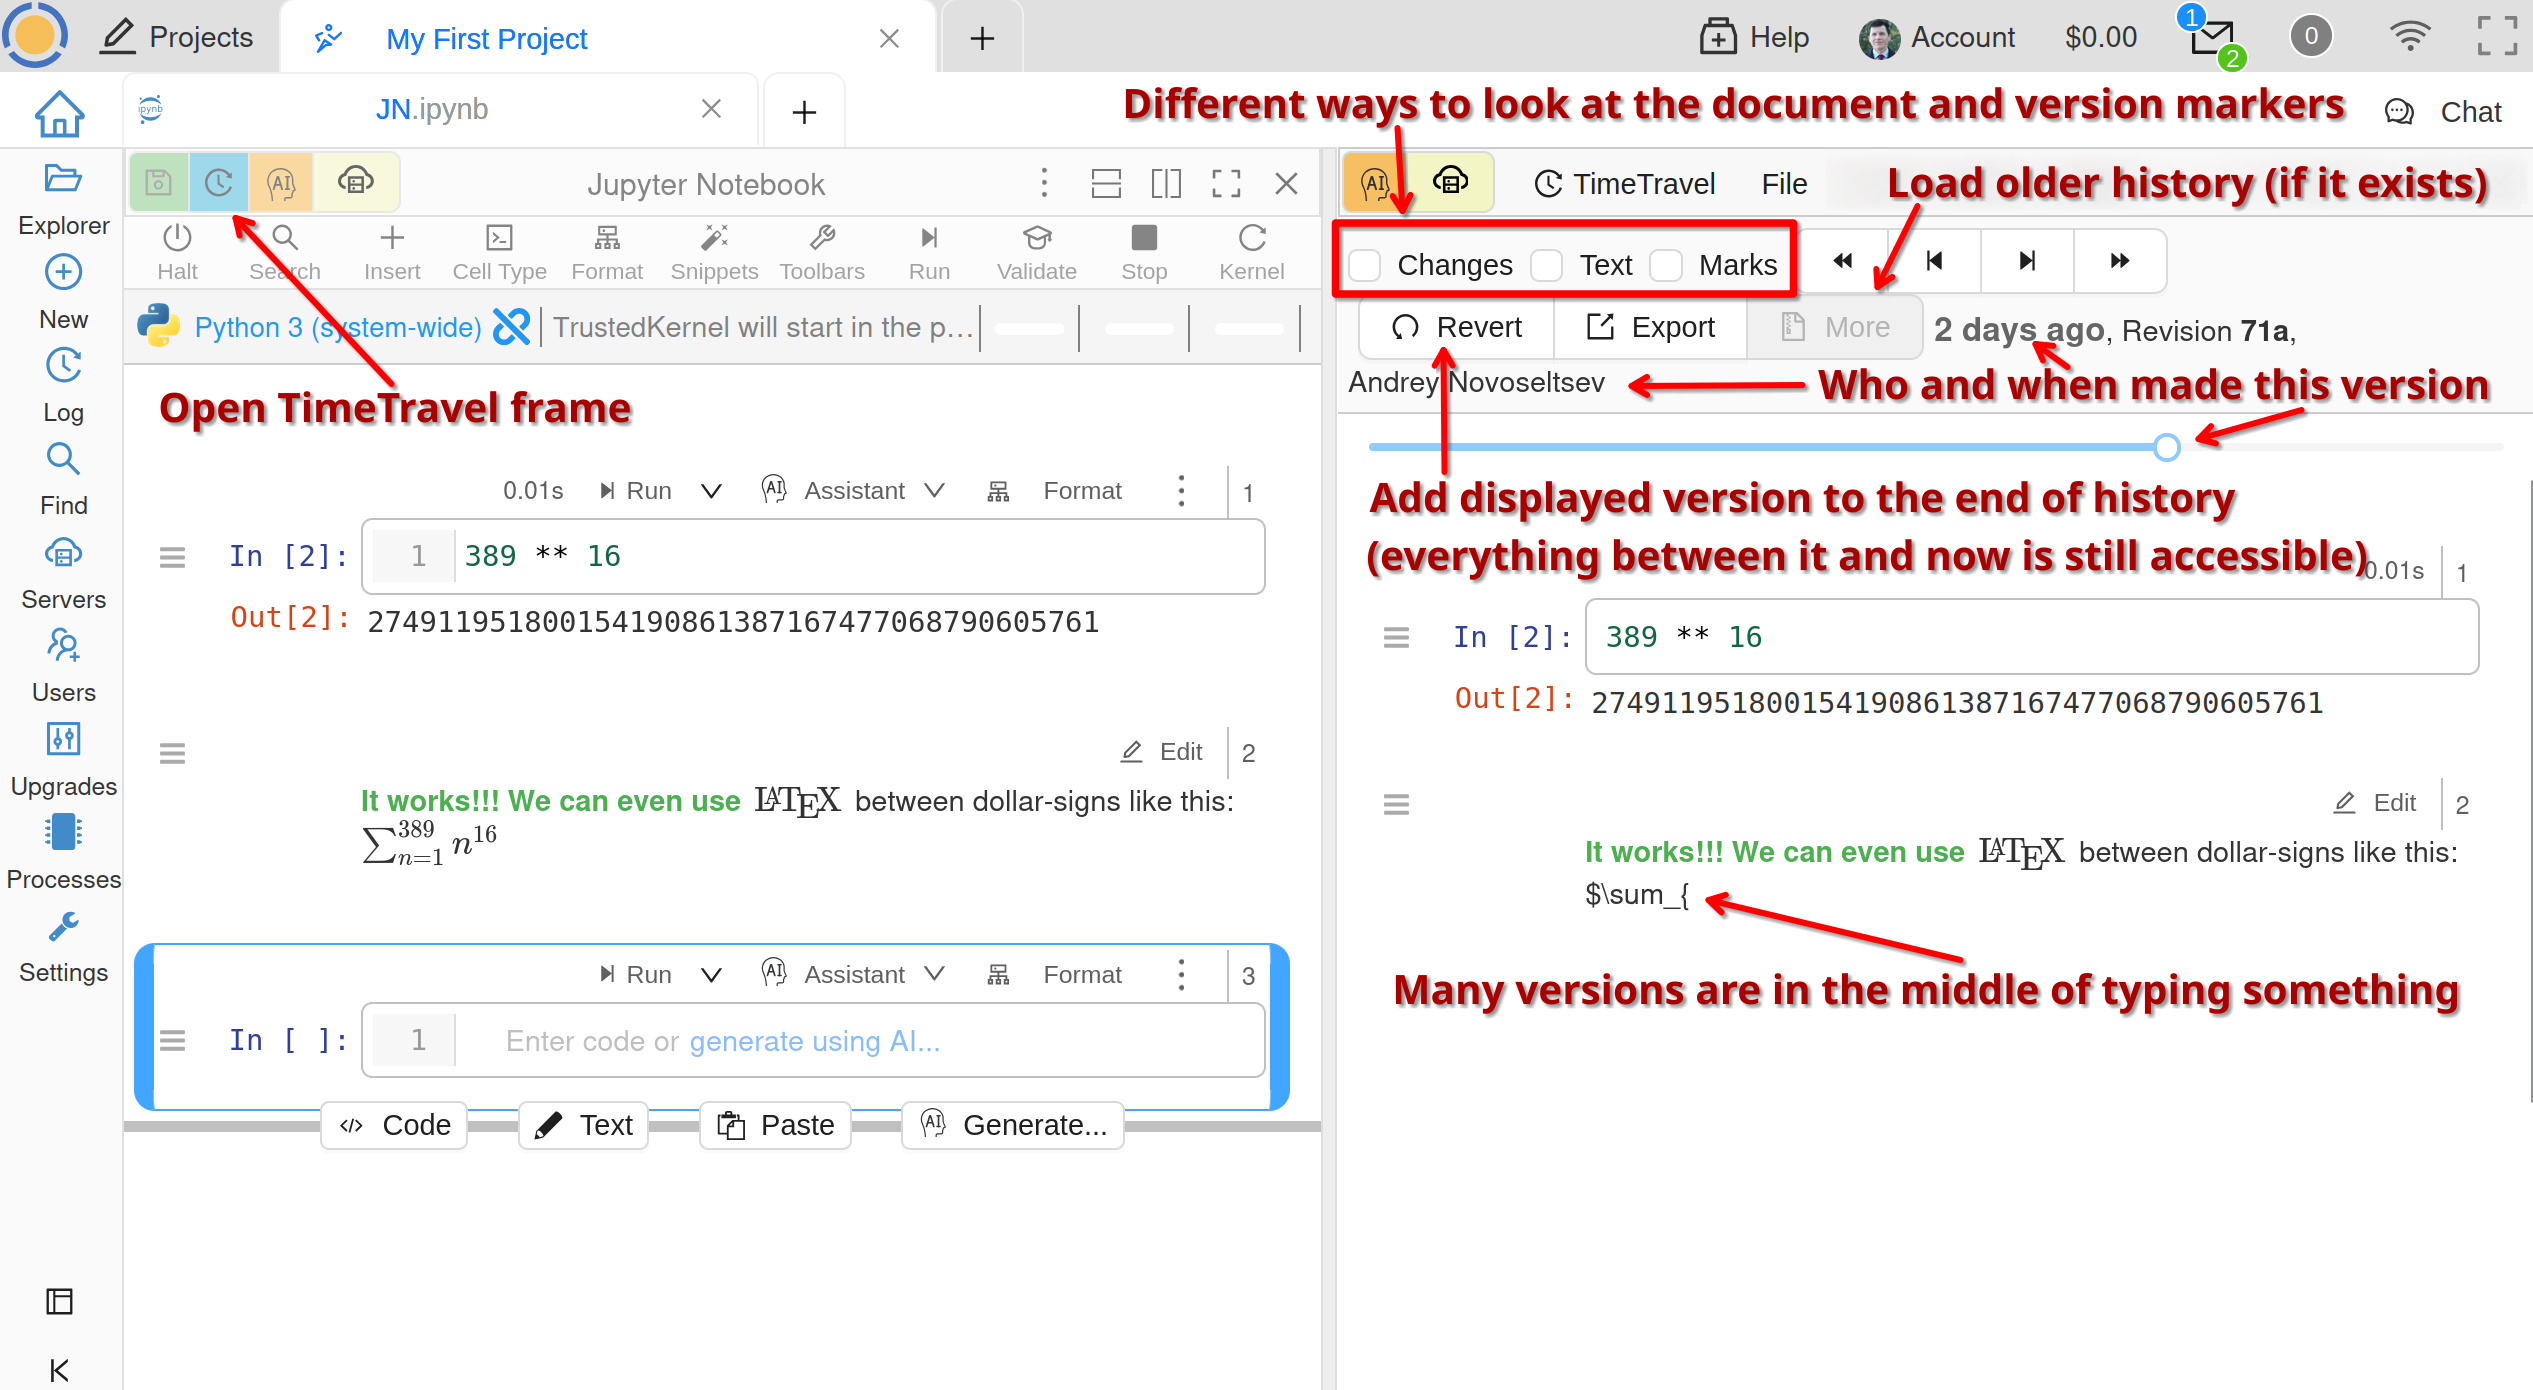Click the Revert button
Image resolution: width=2533 pixels, height=1390 pixels.
(1457, 327)
